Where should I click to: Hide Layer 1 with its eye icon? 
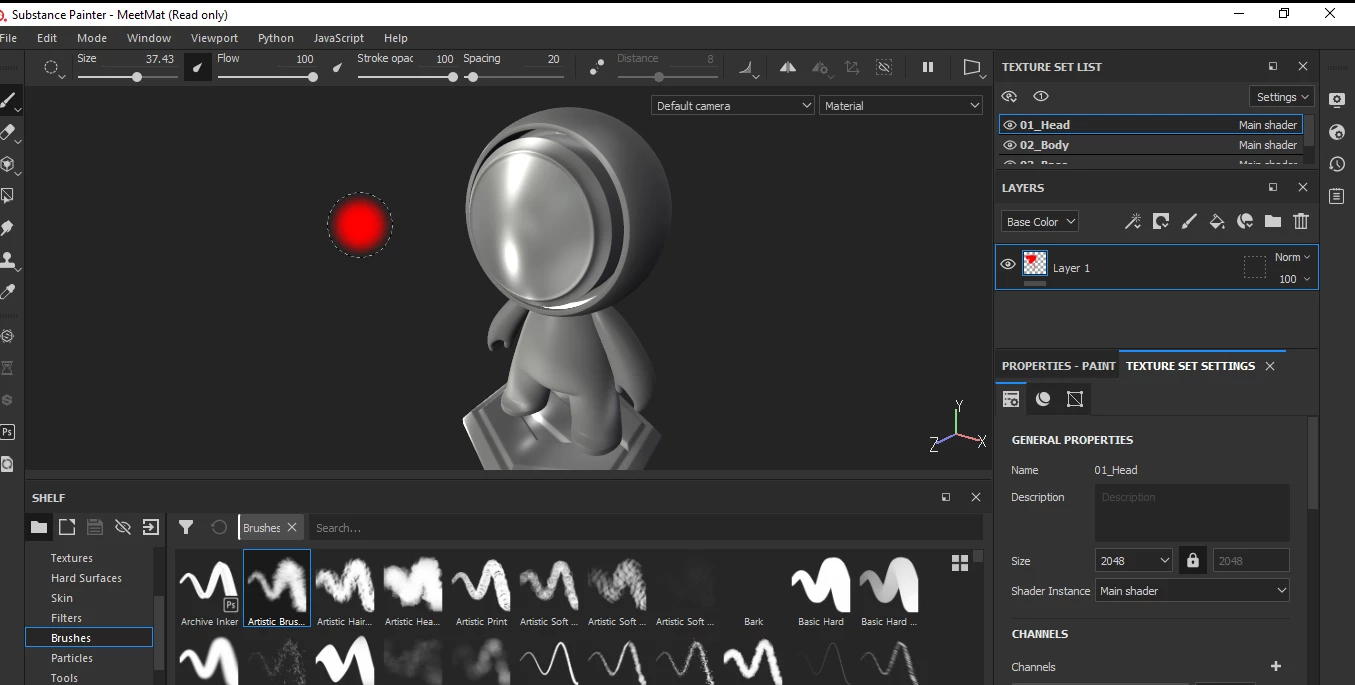pos(1008,264)
